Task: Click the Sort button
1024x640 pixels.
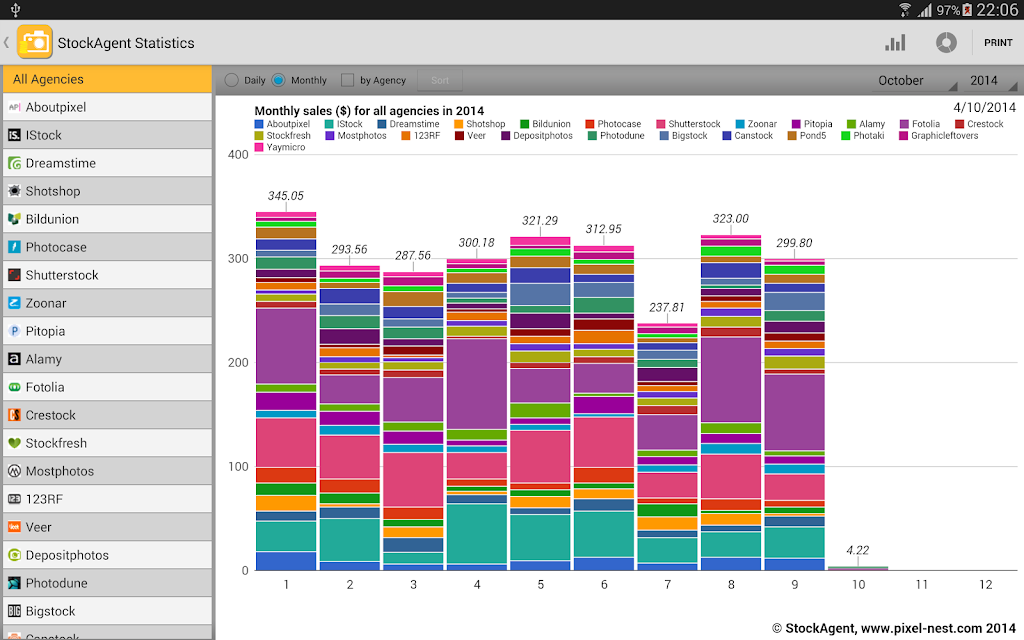Action: click(x=440, y=80)
